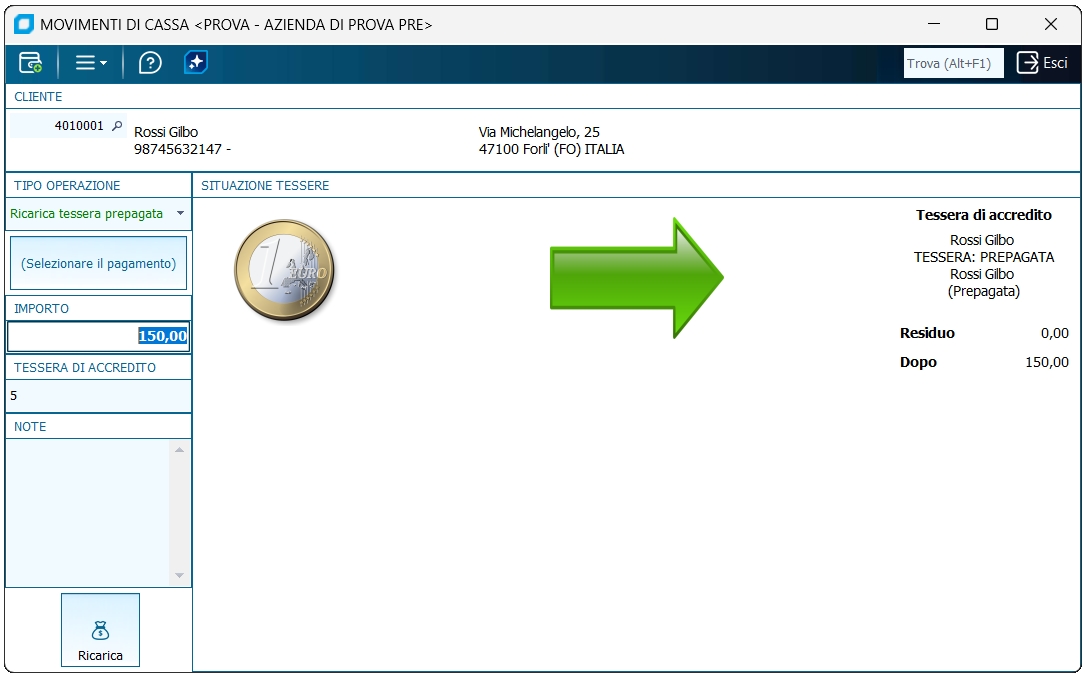Click the Tessera di accredito heading text
Image resolution: width=1085 pixels, height=676 pixels.
coord(983,215)
